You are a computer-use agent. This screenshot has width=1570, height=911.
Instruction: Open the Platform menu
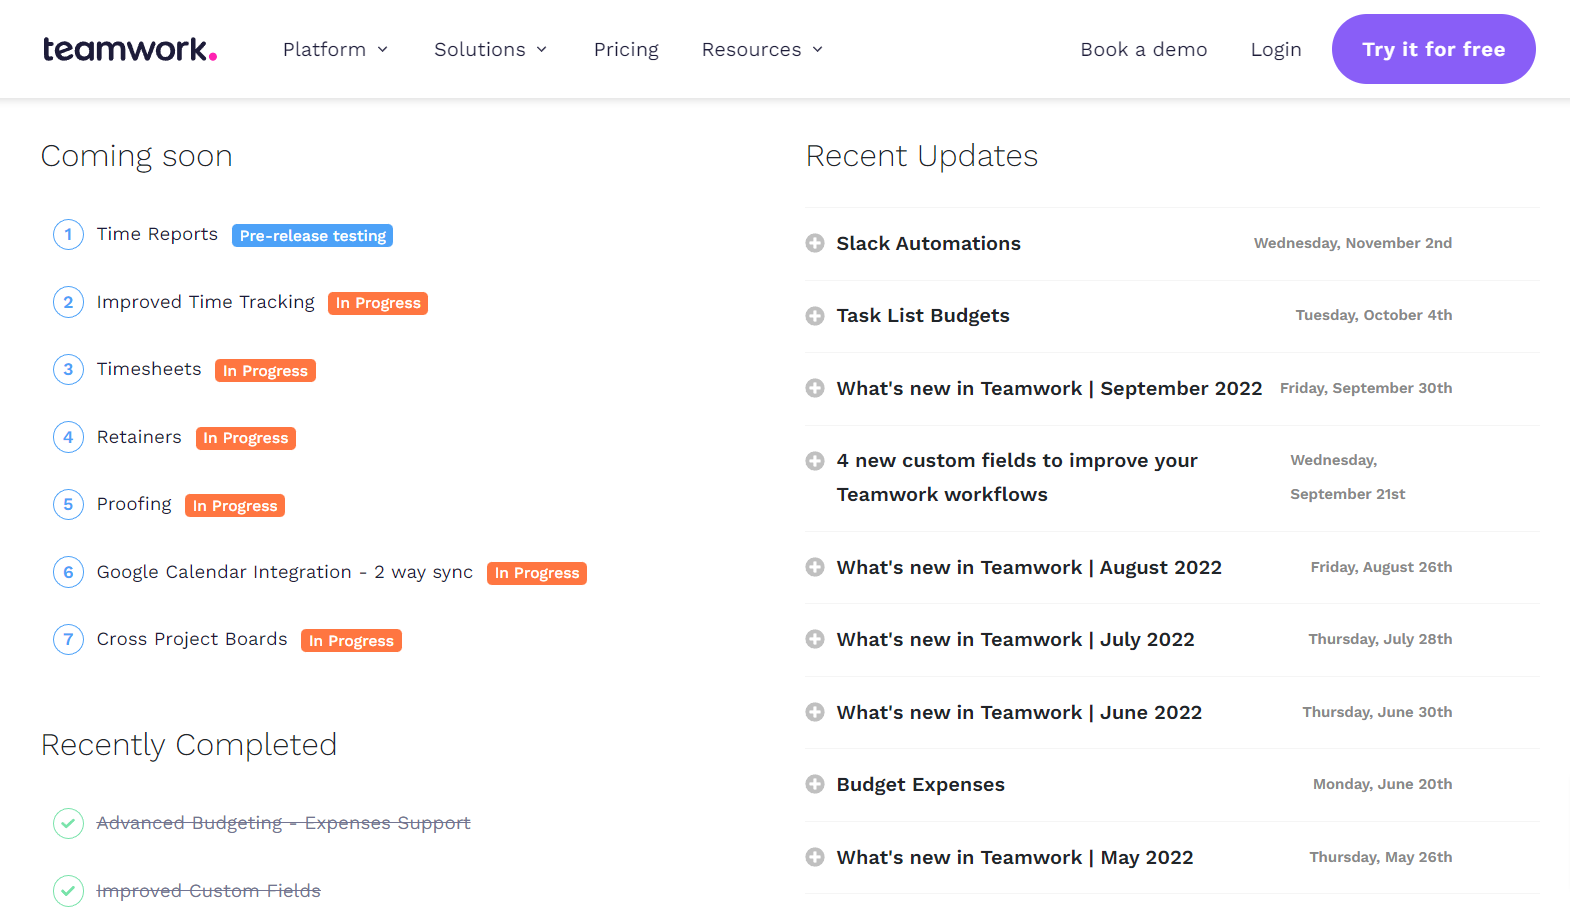[x=335, y=49]
